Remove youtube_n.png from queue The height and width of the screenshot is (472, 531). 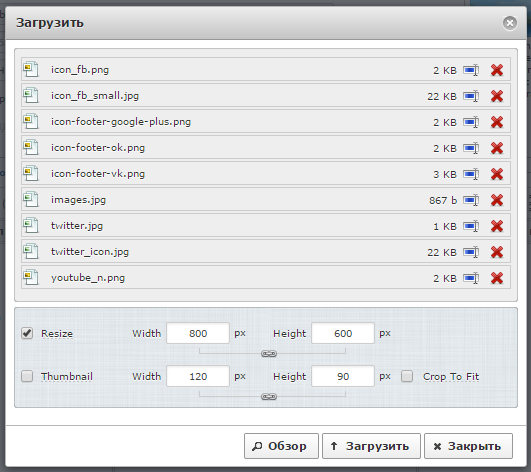(x=497, y=278)
